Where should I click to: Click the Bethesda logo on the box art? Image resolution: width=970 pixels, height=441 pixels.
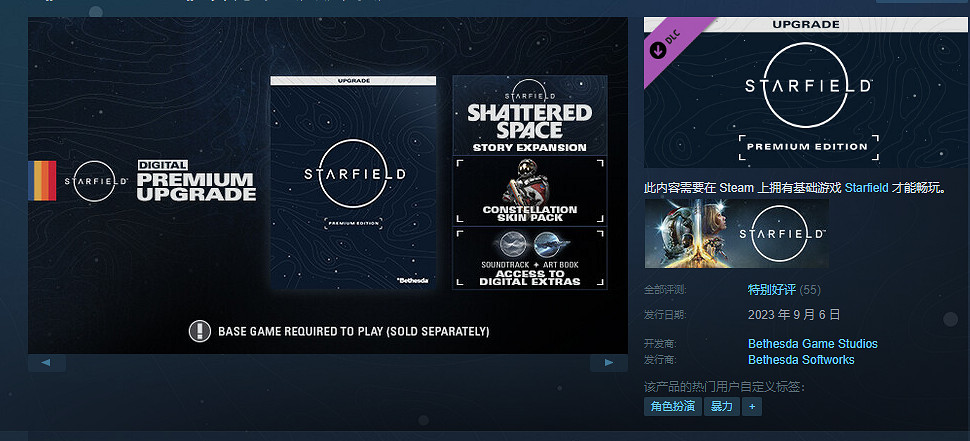411,280
